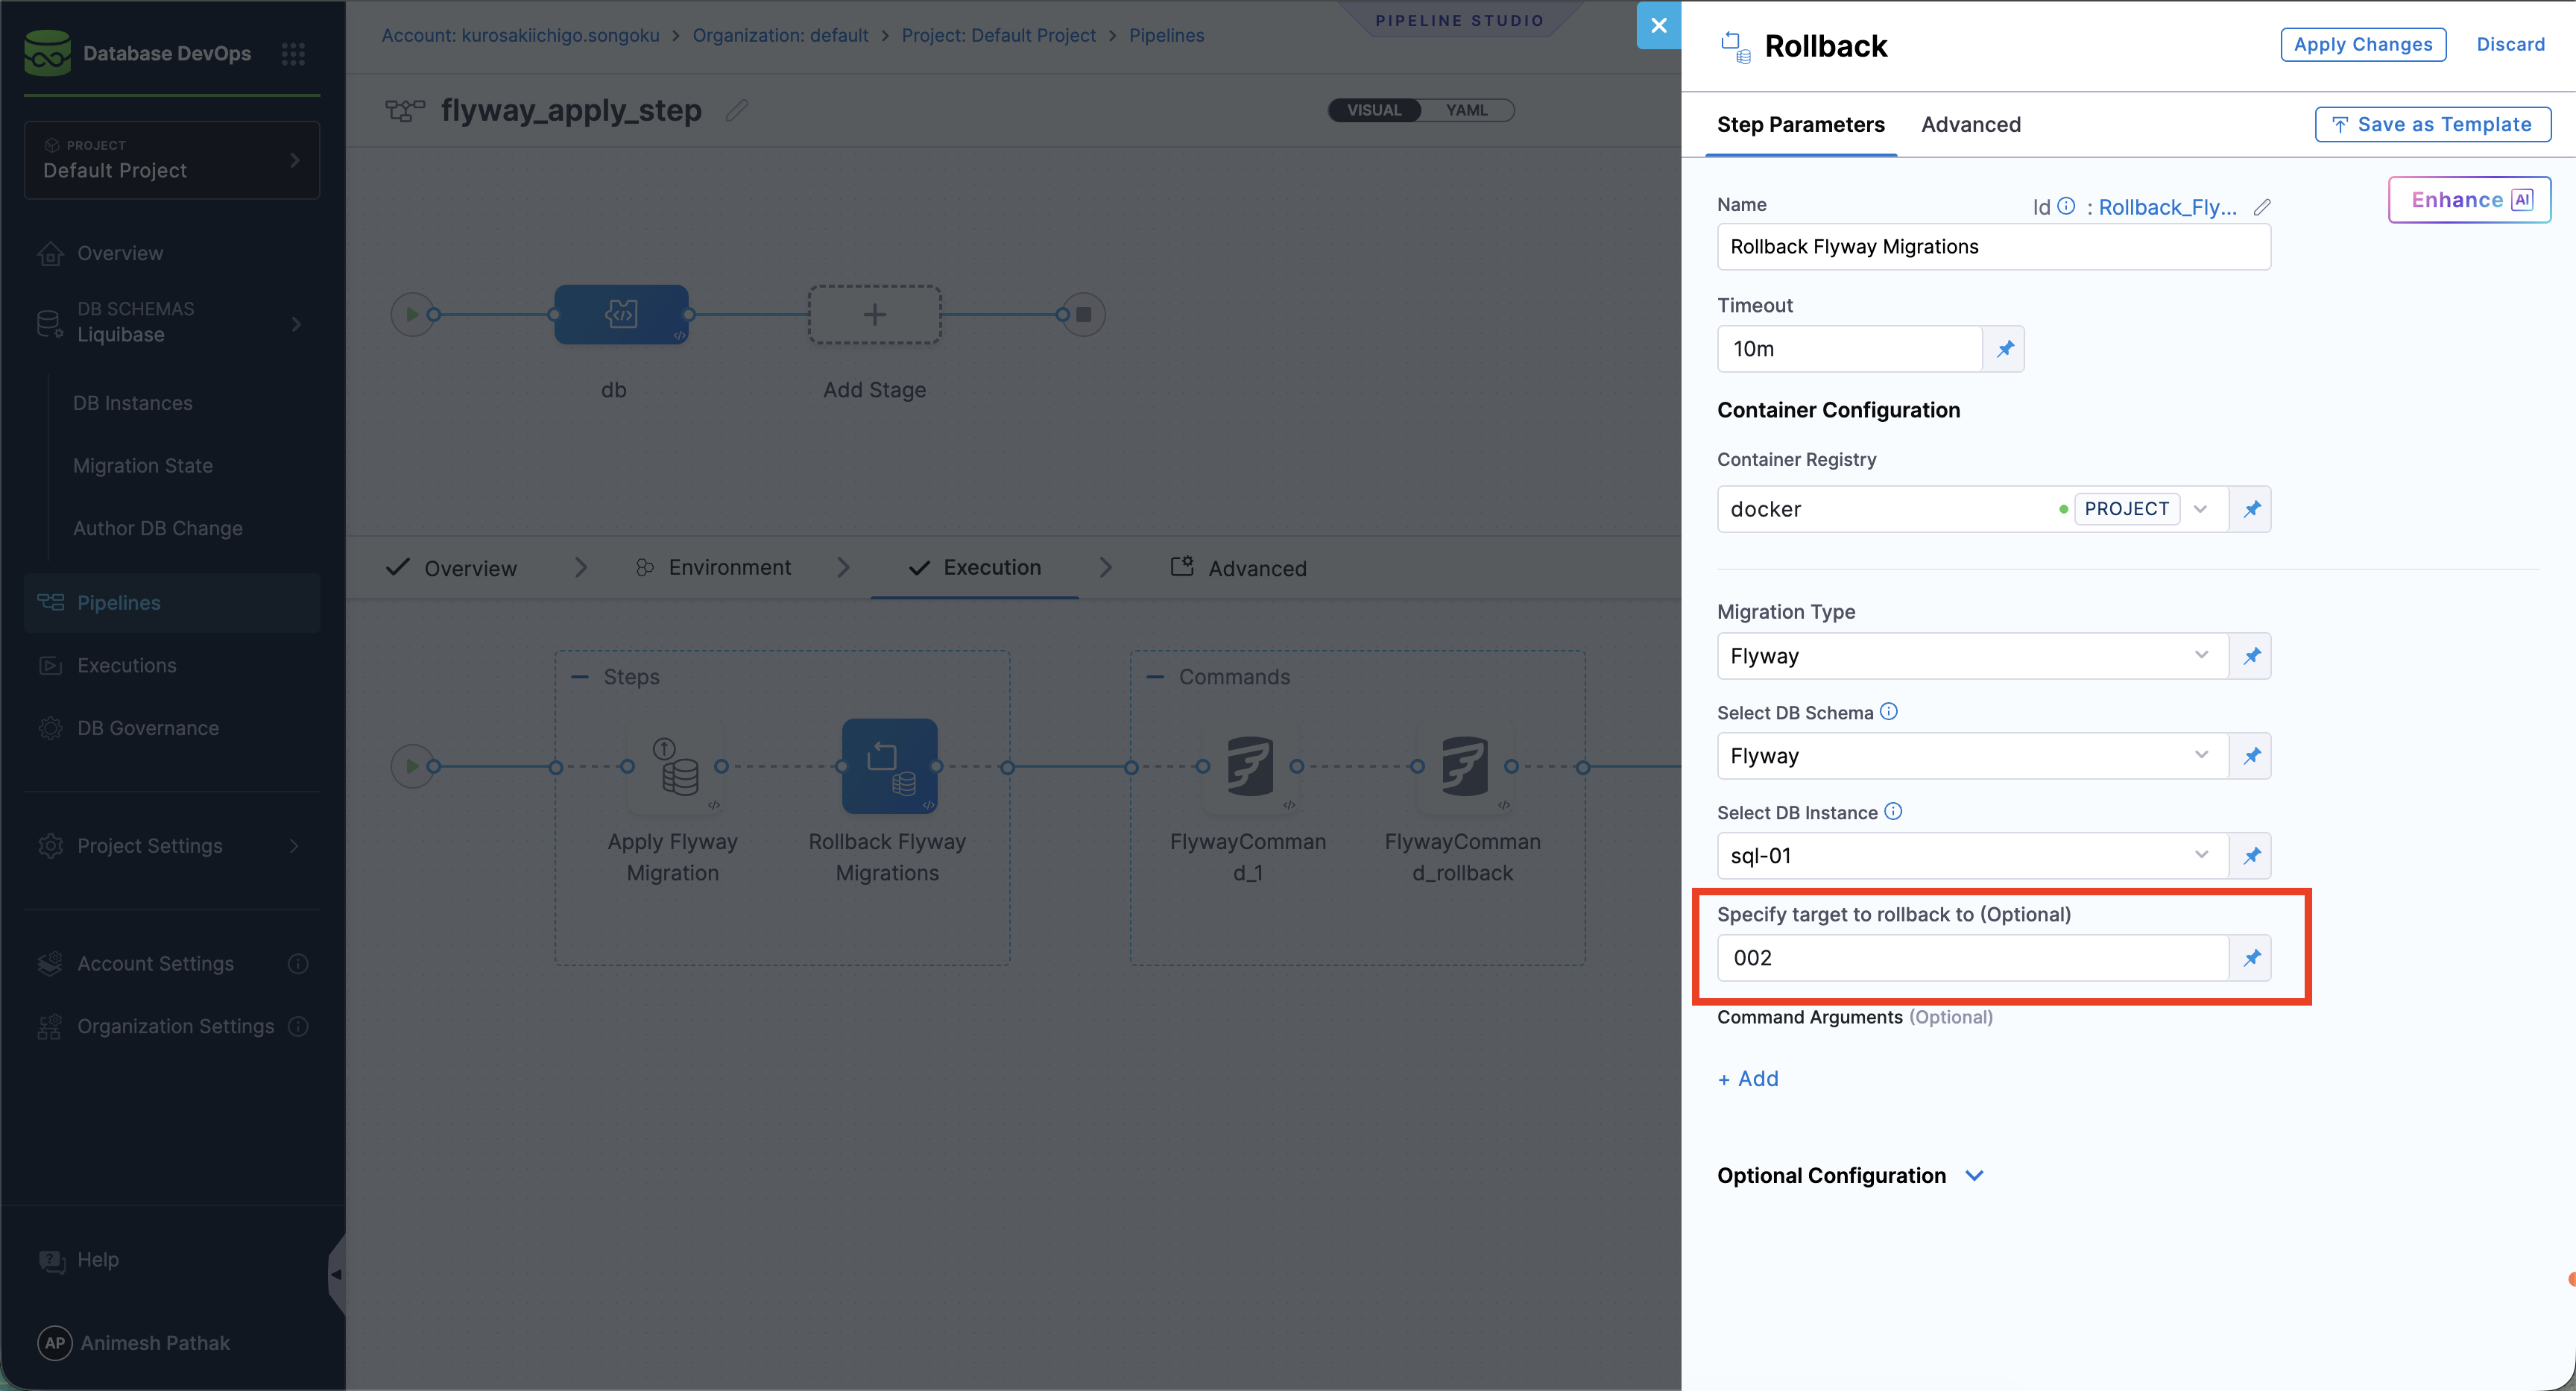Collapse the Steps group with the minus toggle
This screenshot has height=1391, width=2576.
pyautogui.click(x=580, y=677)
